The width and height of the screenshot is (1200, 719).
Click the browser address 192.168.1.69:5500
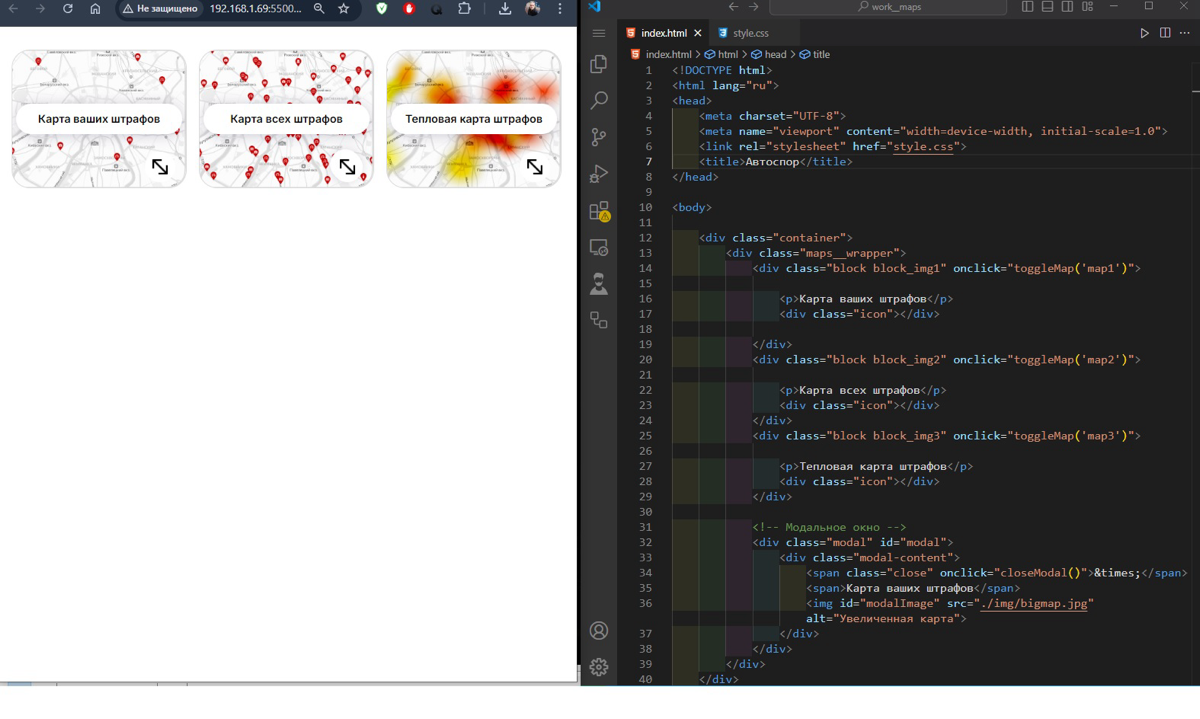pos(255,9)
